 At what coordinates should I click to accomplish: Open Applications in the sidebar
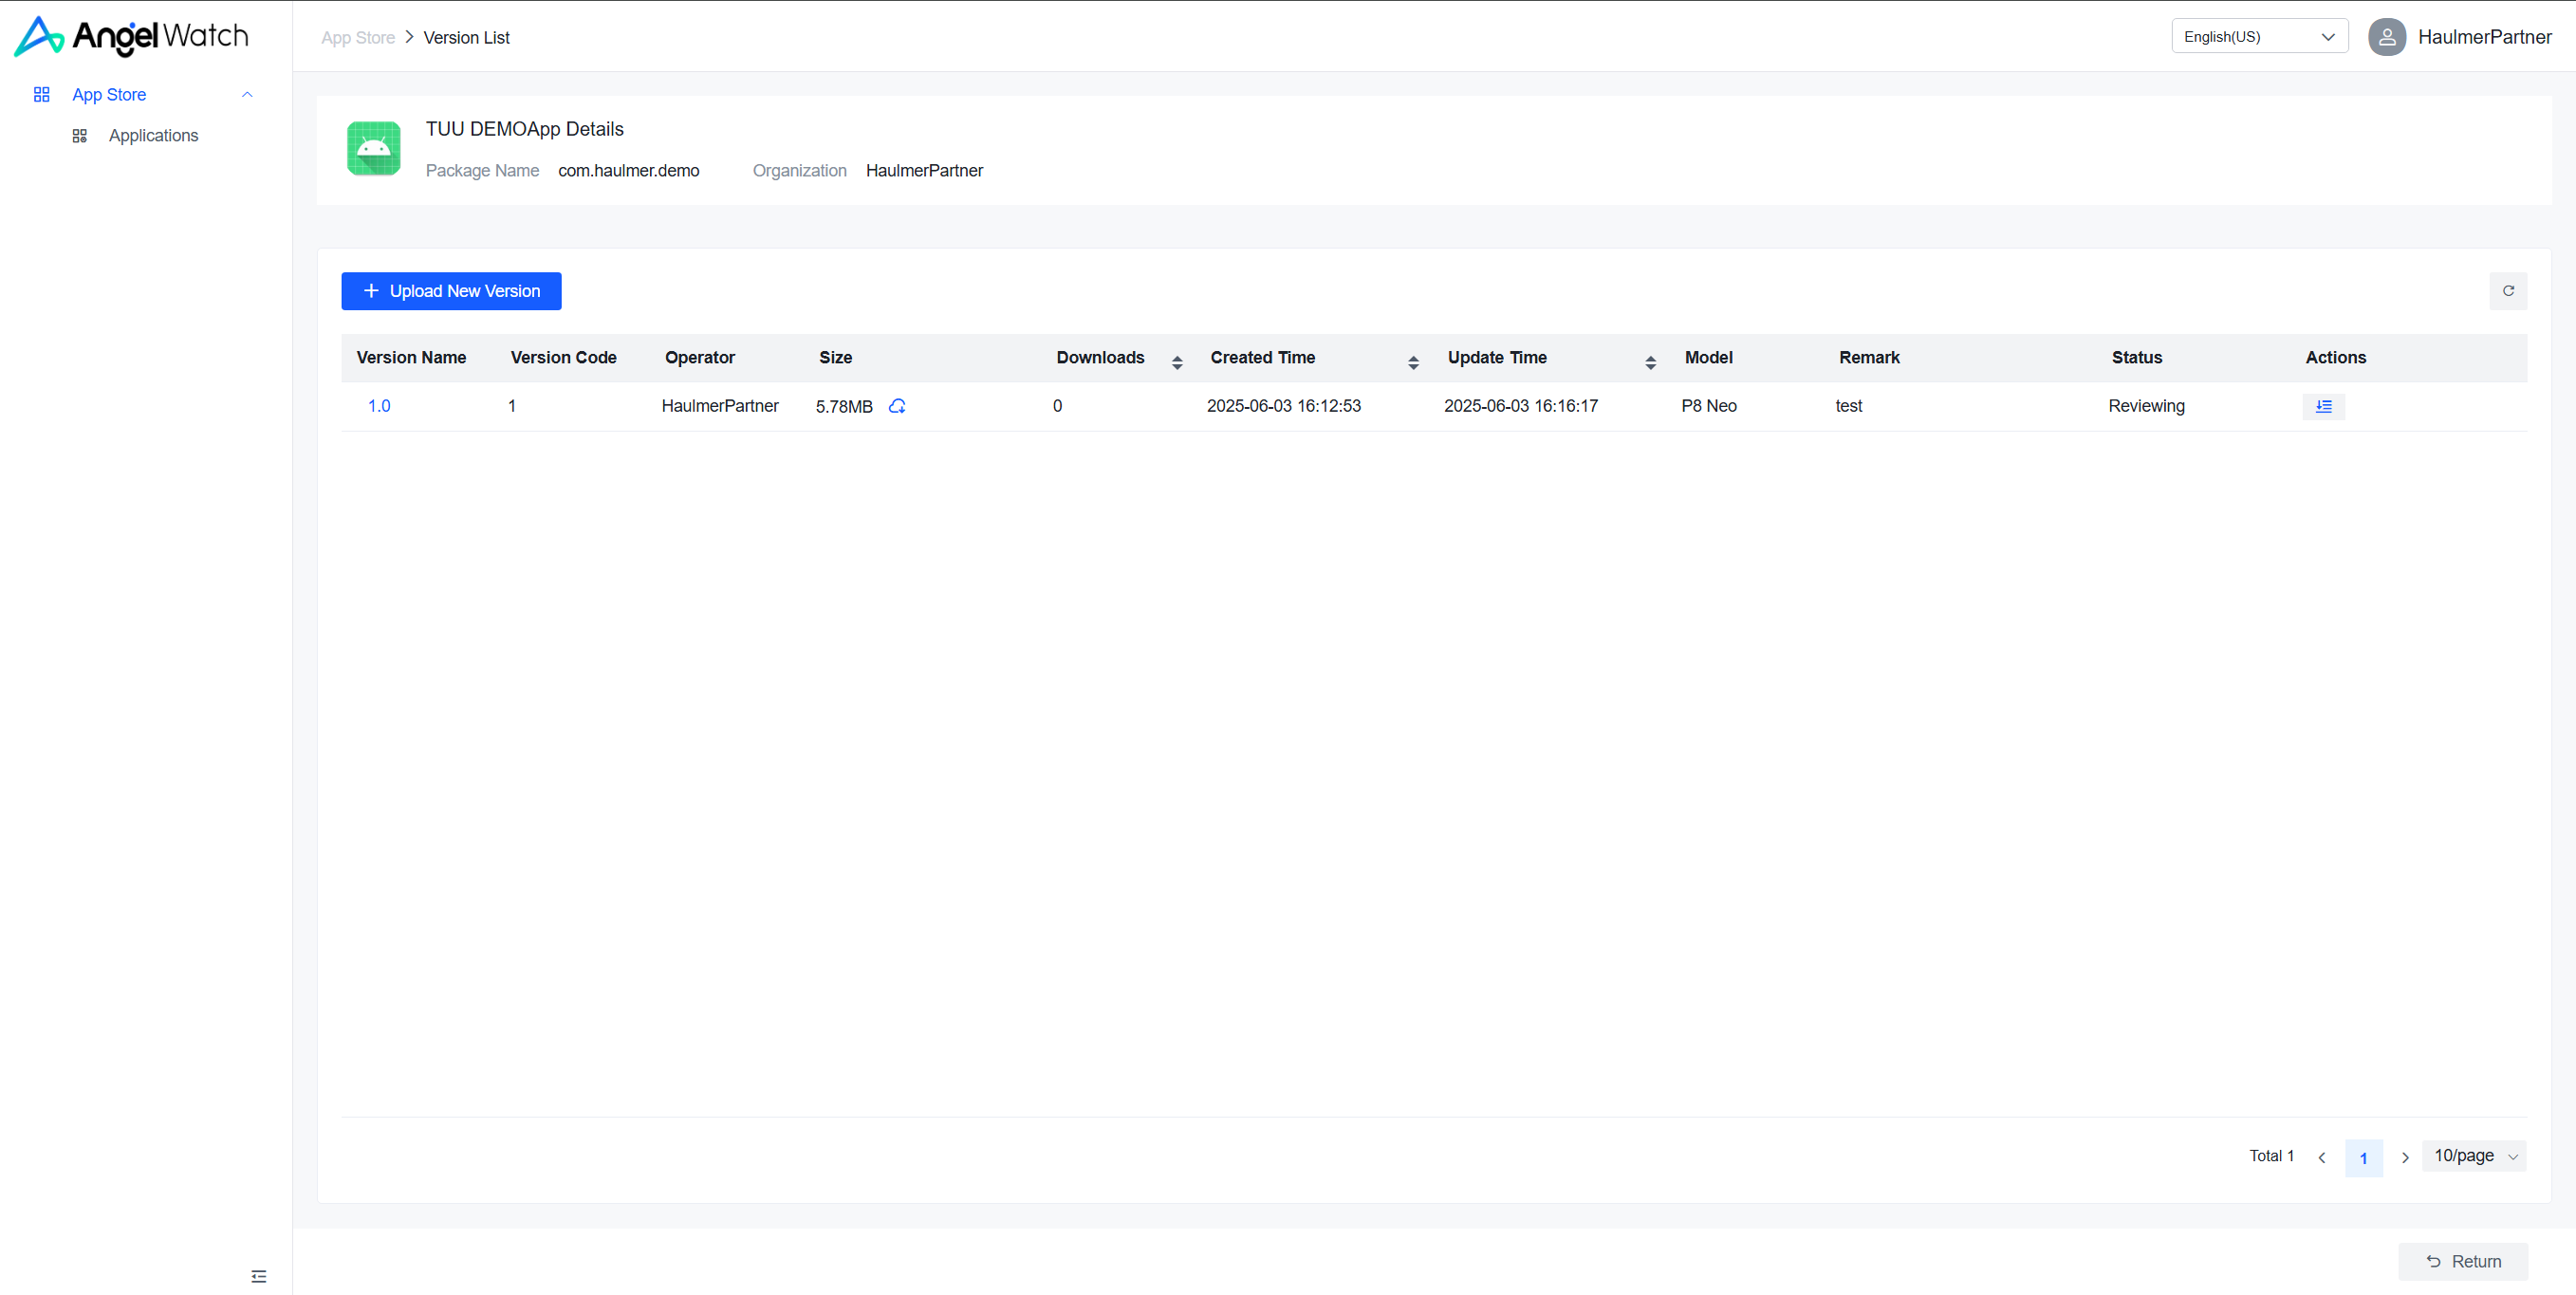153,135
